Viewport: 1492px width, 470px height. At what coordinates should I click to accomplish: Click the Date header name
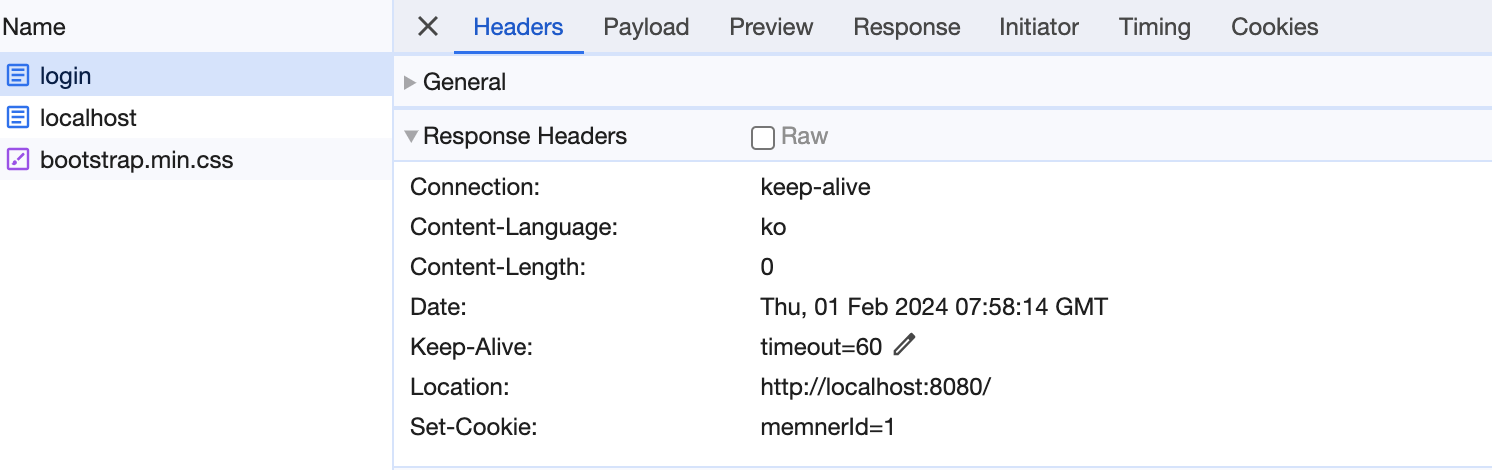click(x=438, y=307)
